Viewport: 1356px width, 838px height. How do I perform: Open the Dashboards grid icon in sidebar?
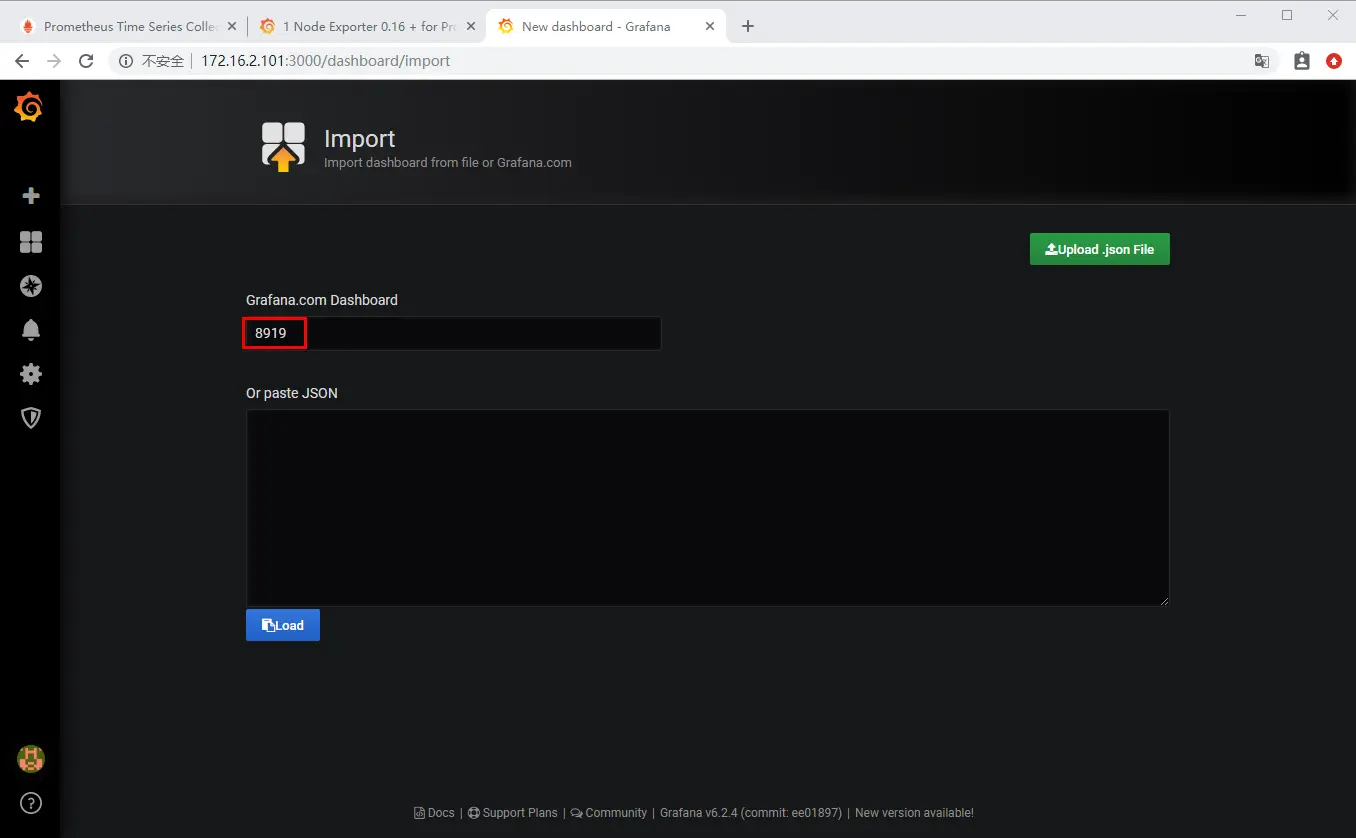click(31, 242)
